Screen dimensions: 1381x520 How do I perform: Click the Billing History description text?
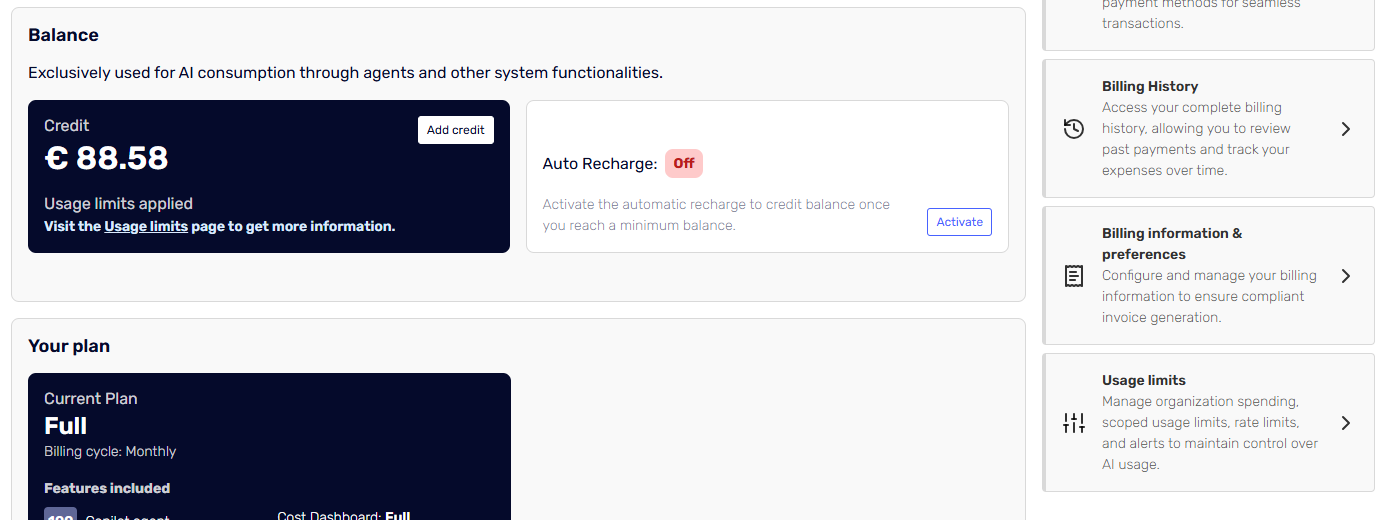(1196, 139)
